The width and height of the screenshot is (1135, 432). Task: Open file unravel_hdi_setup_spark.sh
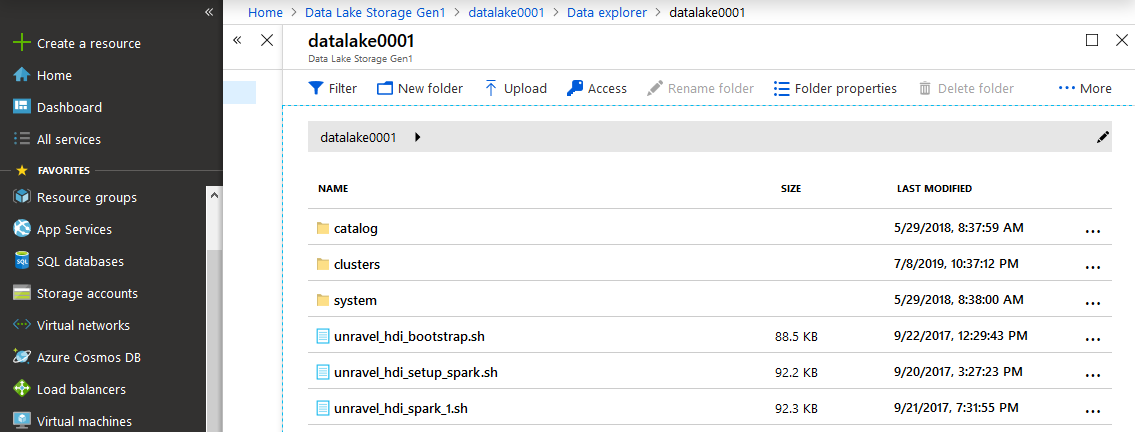point(416,373)
